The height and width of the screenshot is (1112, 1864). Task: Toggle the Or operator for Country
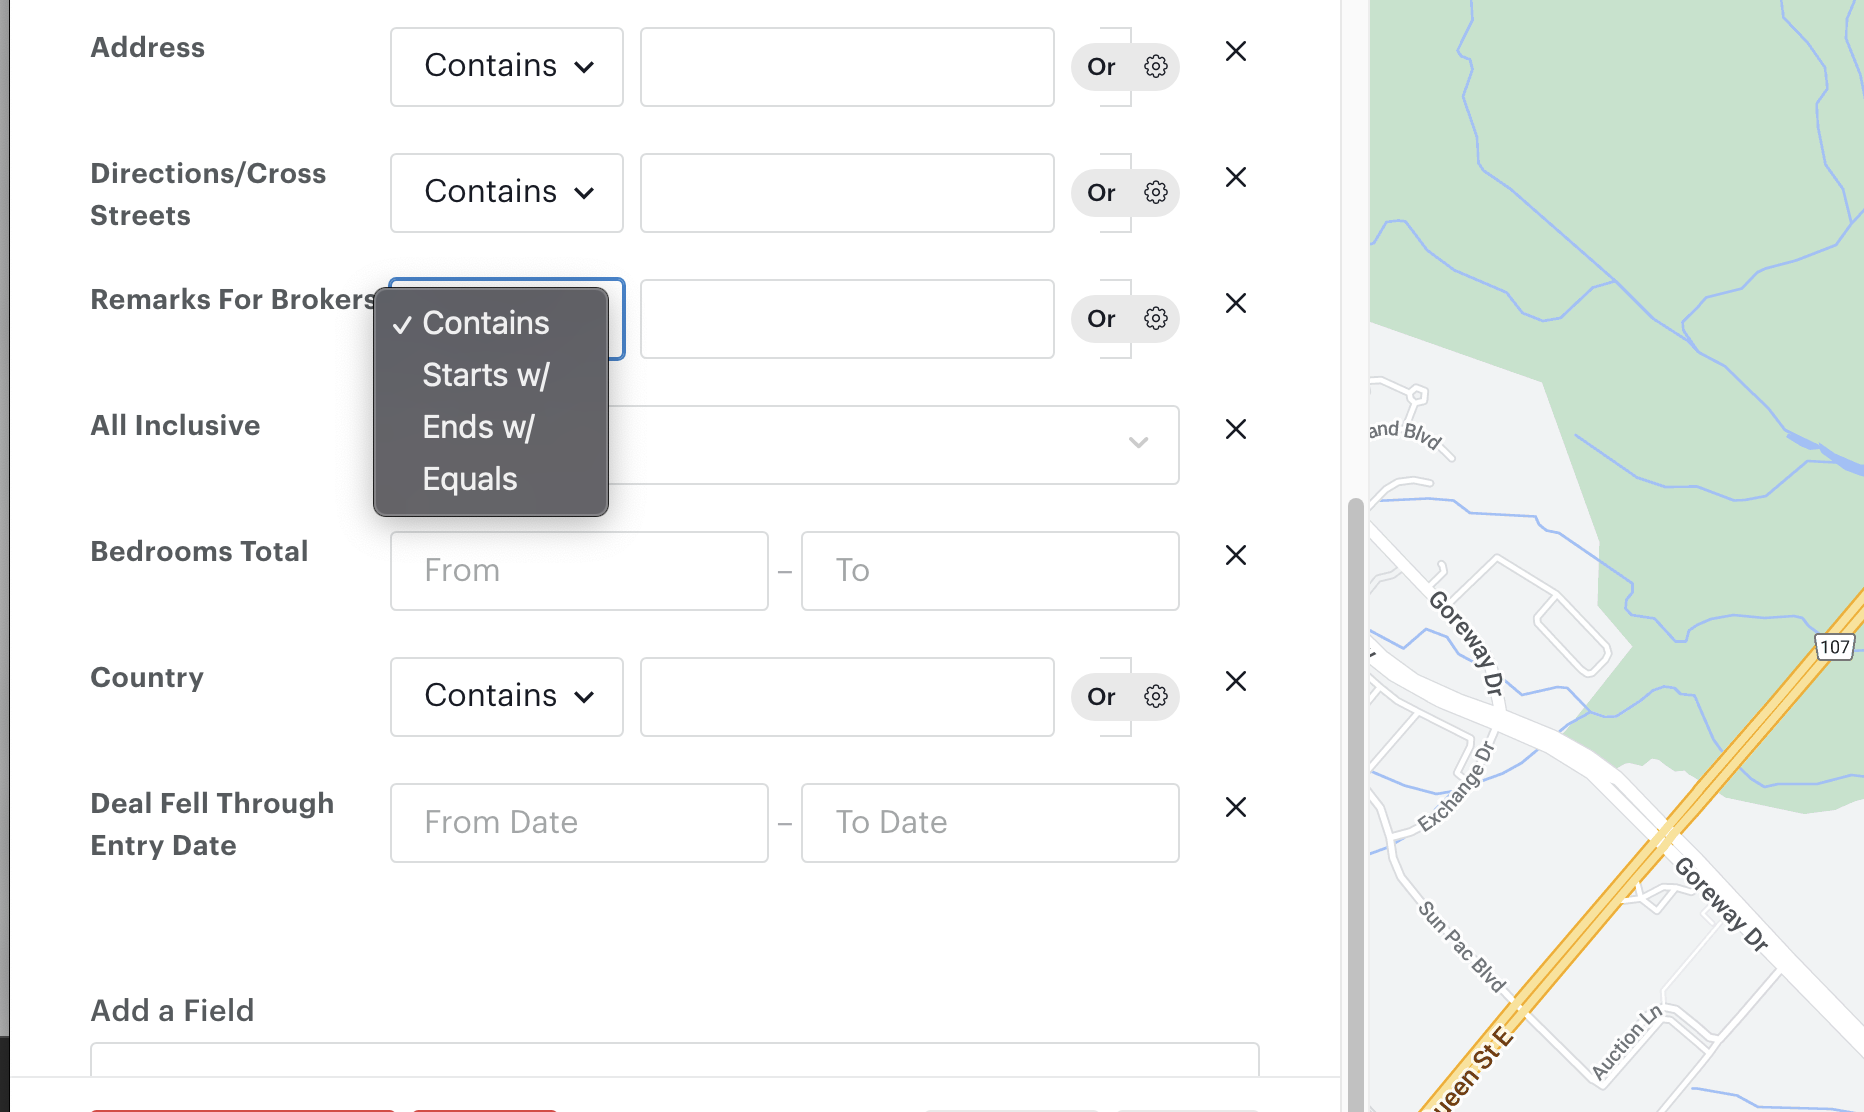coord(1101,697)
